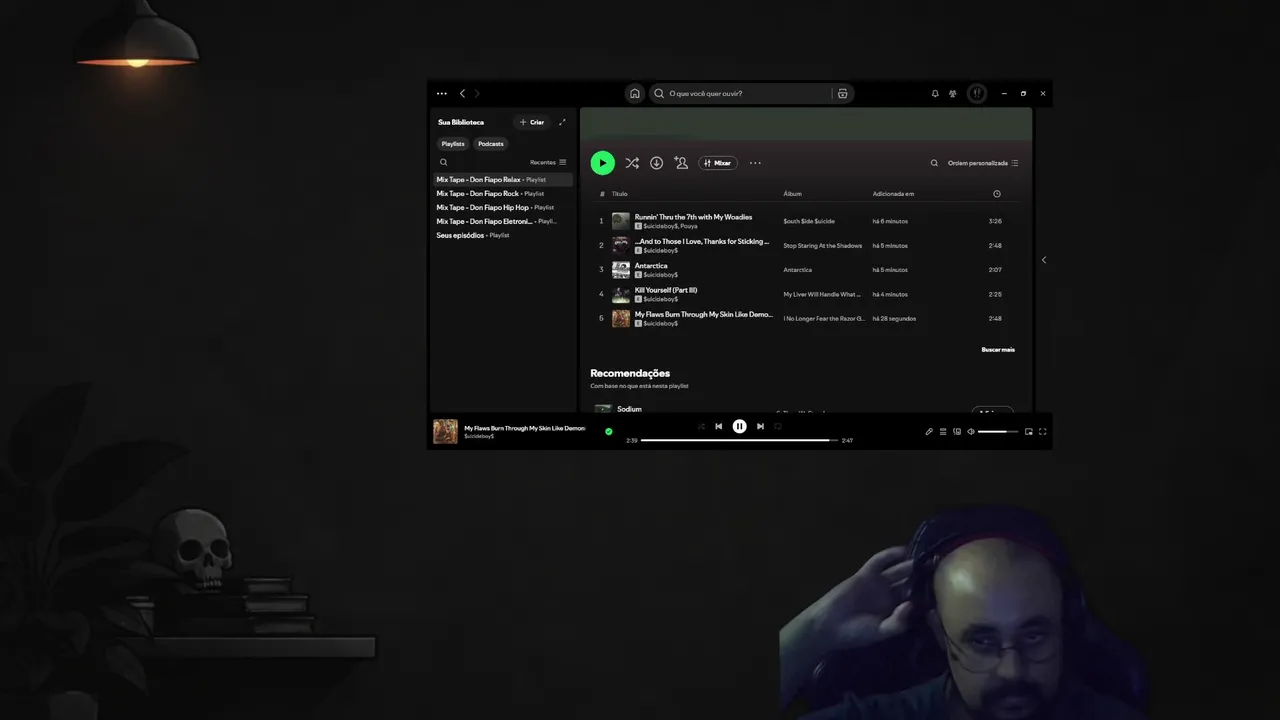The image size is (1280, 720).
Task: Open Mix Tape - Don Fiapo Hip Hop playlist
Action: (x=503, y=208)
